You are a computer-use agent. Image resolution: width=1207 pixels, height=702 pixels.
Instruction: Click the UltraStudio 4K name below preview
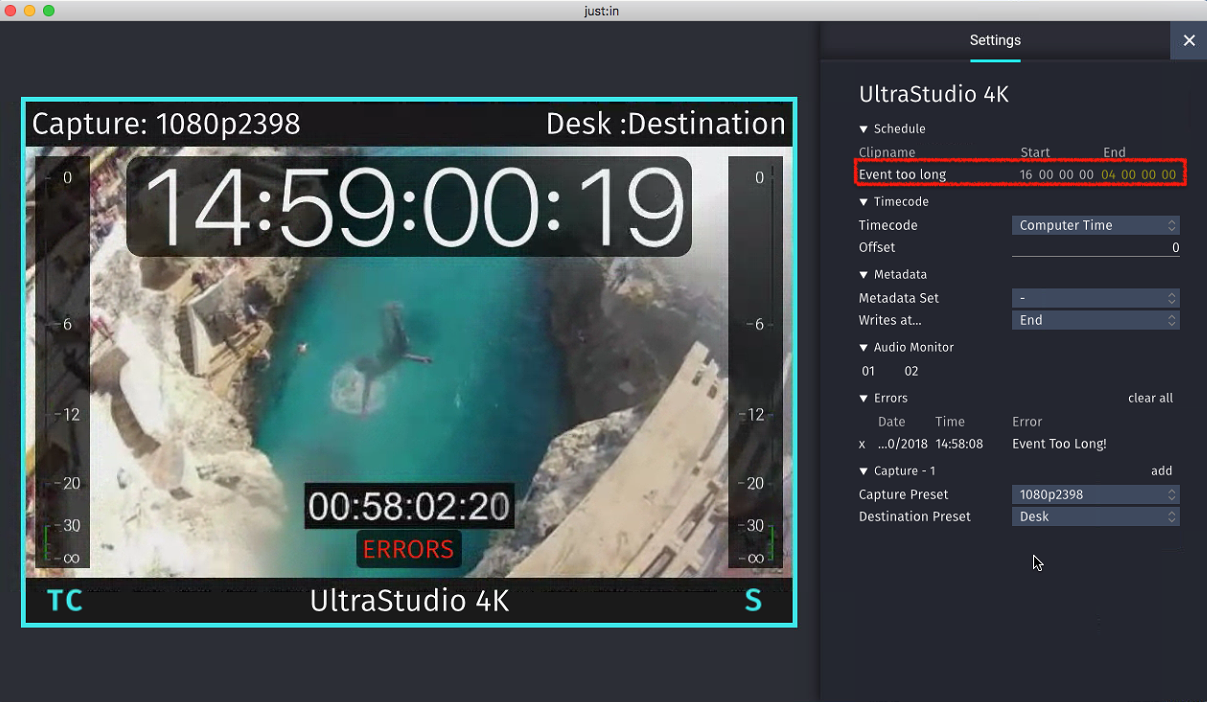click(x=409, y=601)
